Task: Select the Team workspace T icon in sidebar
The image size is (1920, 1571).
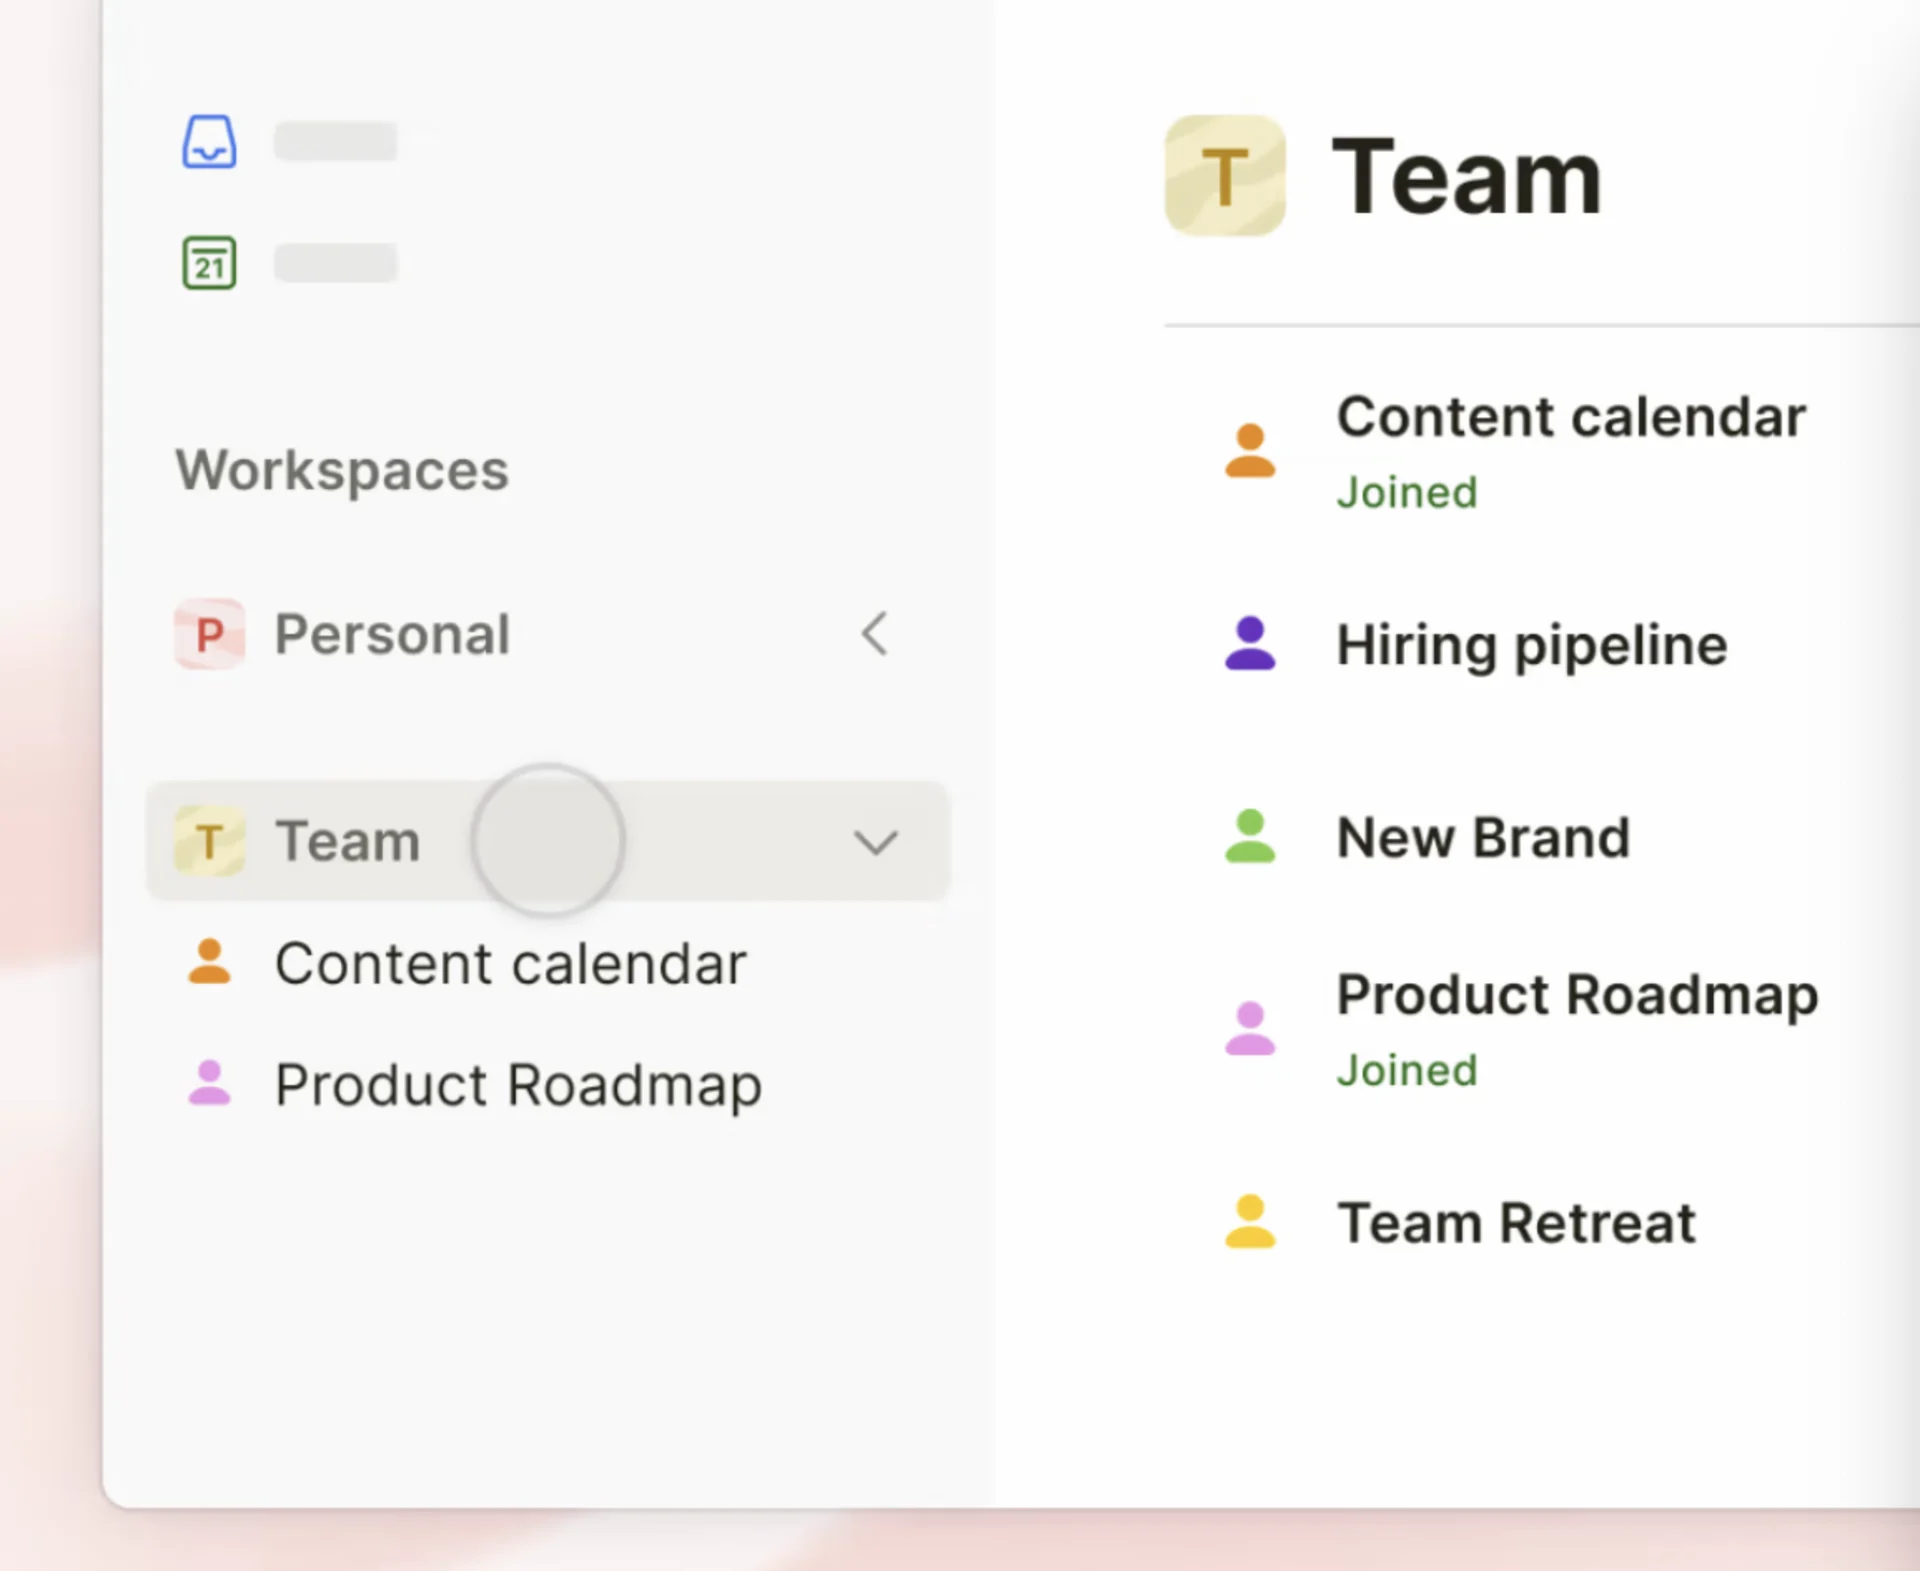Action: pyautogui.click(x=209, y=840)
